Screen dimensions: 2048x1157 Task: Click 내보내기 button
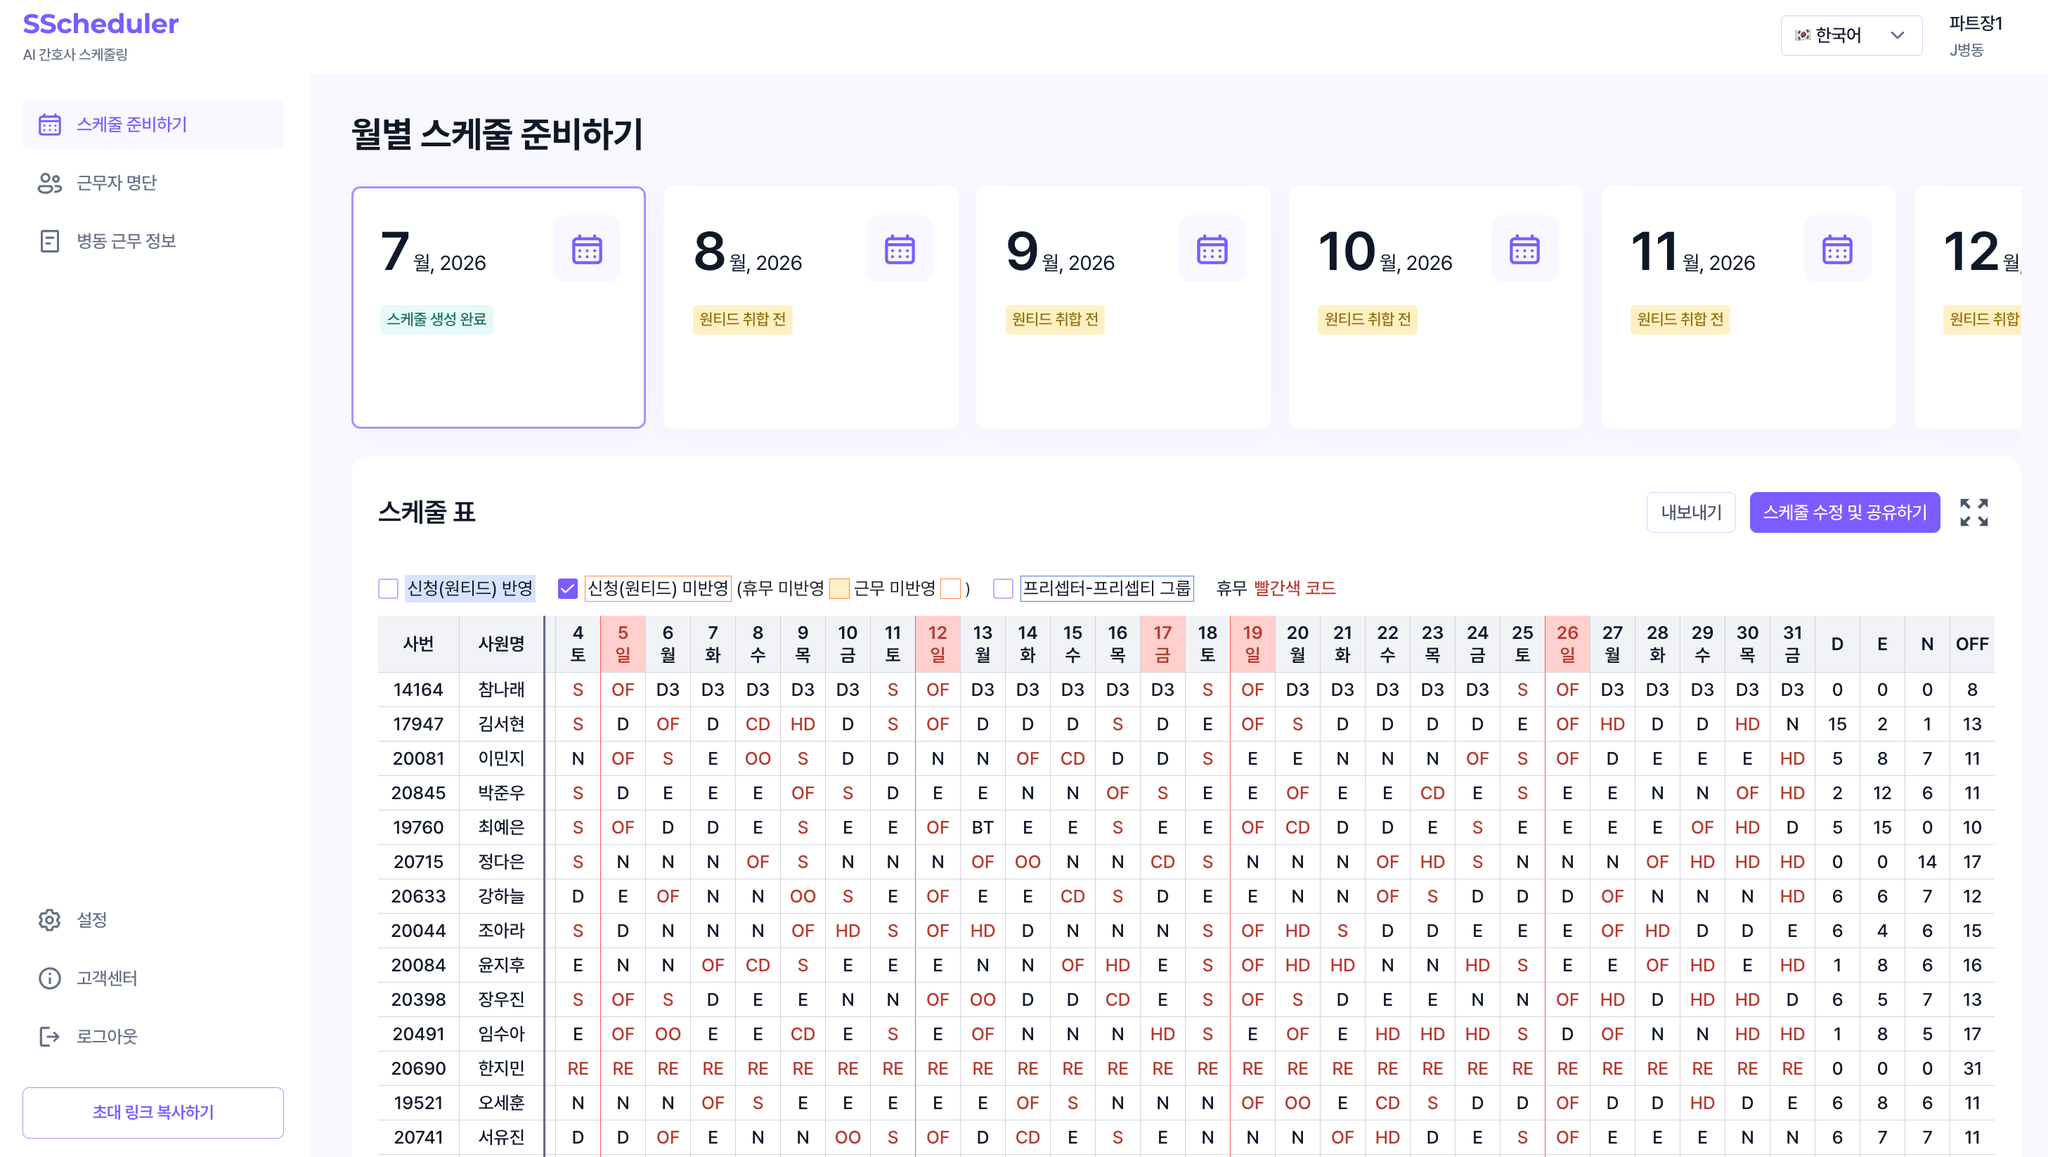1691,512
